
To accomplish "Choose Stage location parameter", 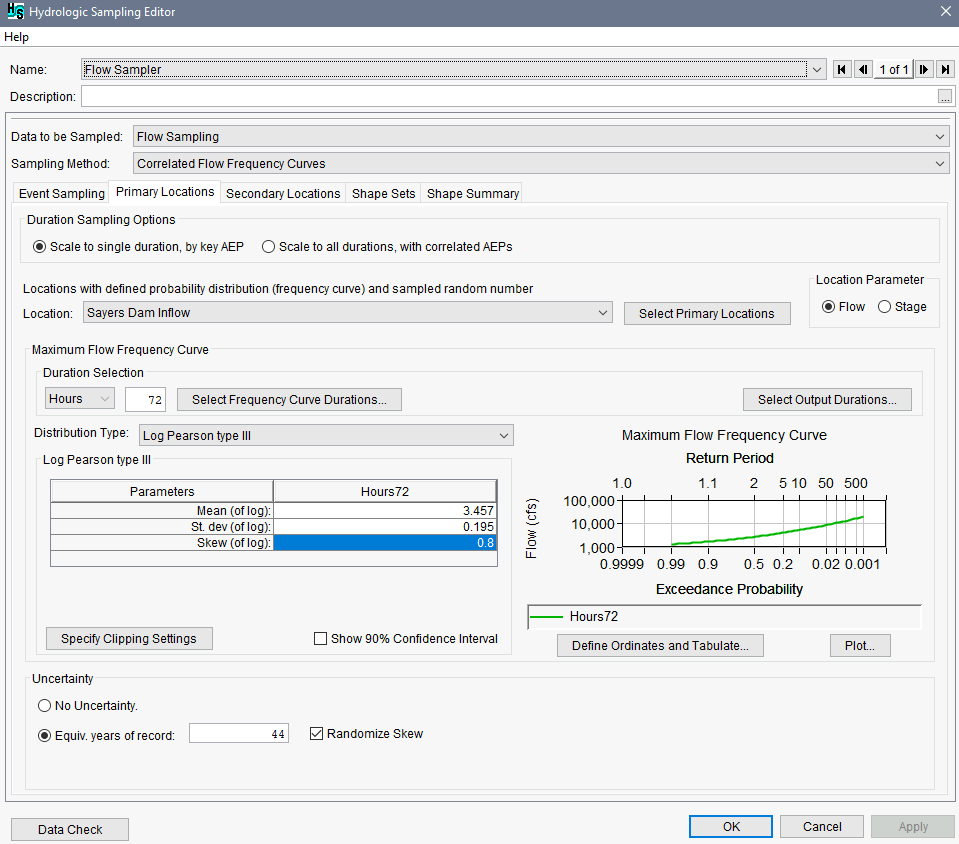I will click(884, 306).
